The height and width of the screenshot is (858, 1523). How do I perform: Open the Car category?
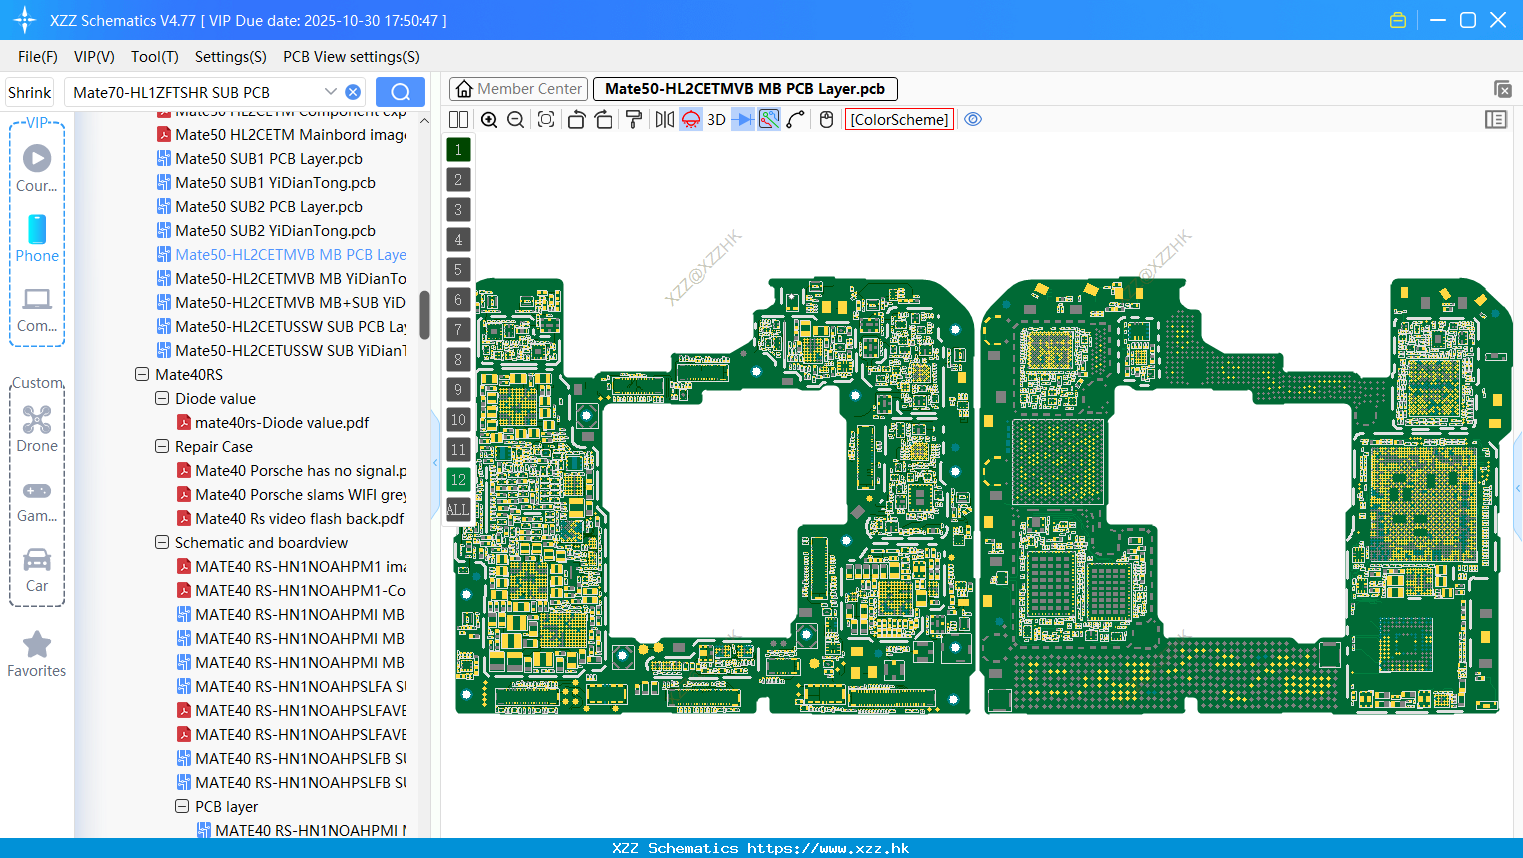coord(37,570)
